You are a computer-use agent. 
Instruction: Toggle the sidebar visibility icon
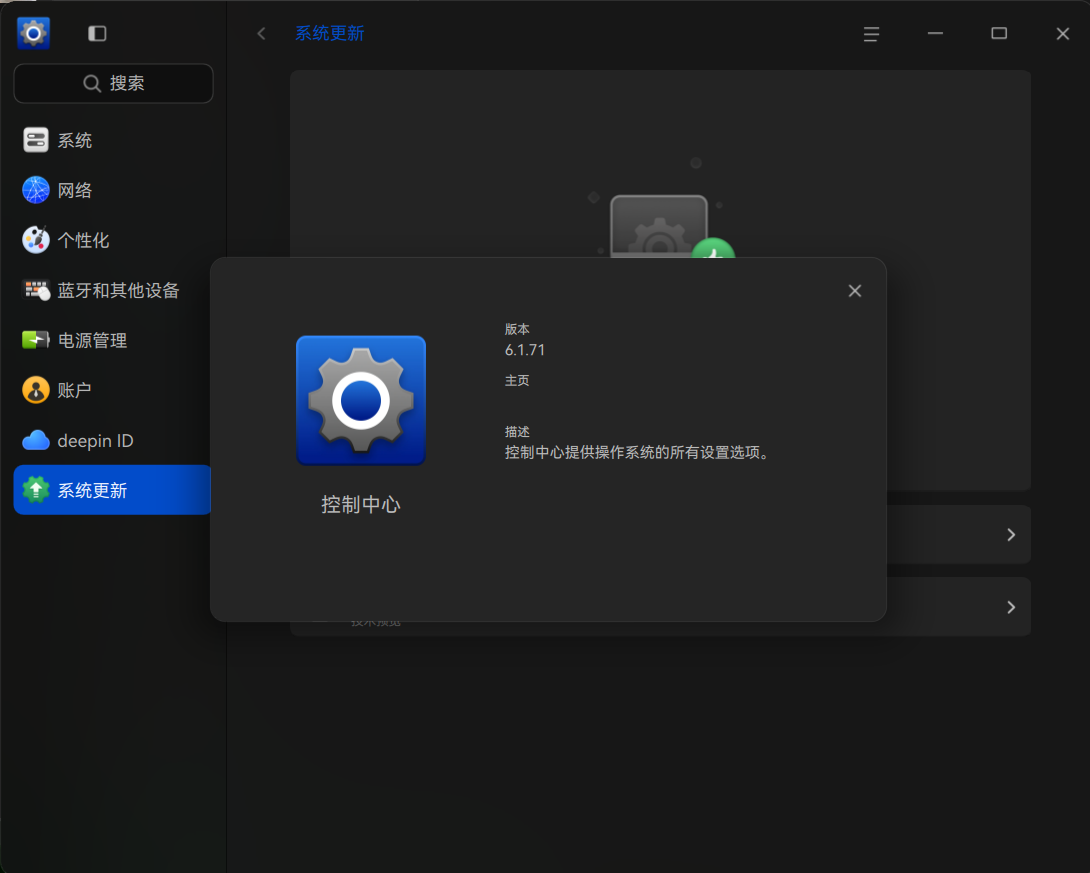[x=97, y=33]
